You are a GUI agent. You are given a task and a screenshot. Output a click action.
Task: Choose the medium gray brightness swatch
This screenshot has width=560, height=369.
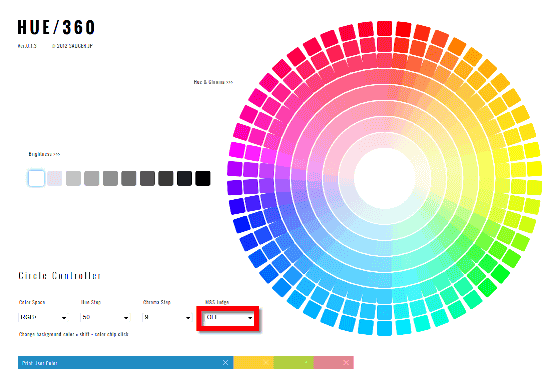coord(110,178)
